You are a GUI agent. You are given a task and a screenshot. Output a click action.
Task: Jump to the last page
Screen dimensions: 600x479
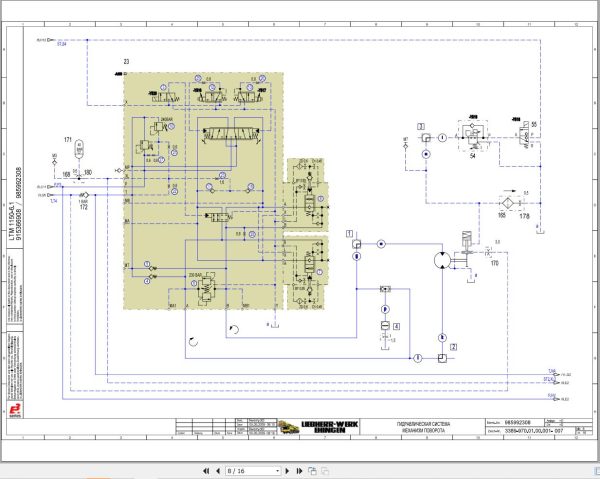(x=299, y=471)
